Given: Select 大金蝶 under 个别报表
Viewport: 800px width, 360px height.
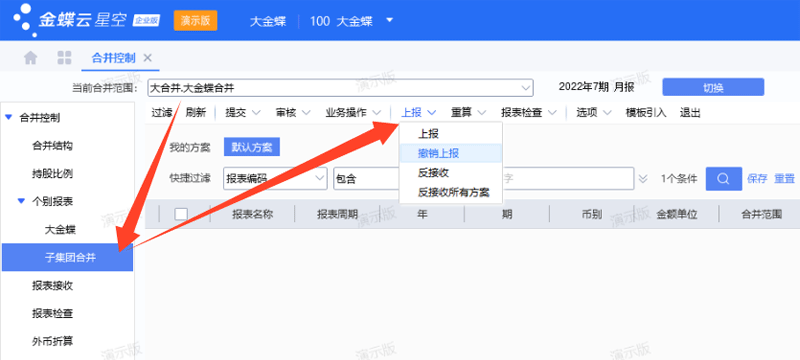Looking at the screenshot, I should [60, 229].
